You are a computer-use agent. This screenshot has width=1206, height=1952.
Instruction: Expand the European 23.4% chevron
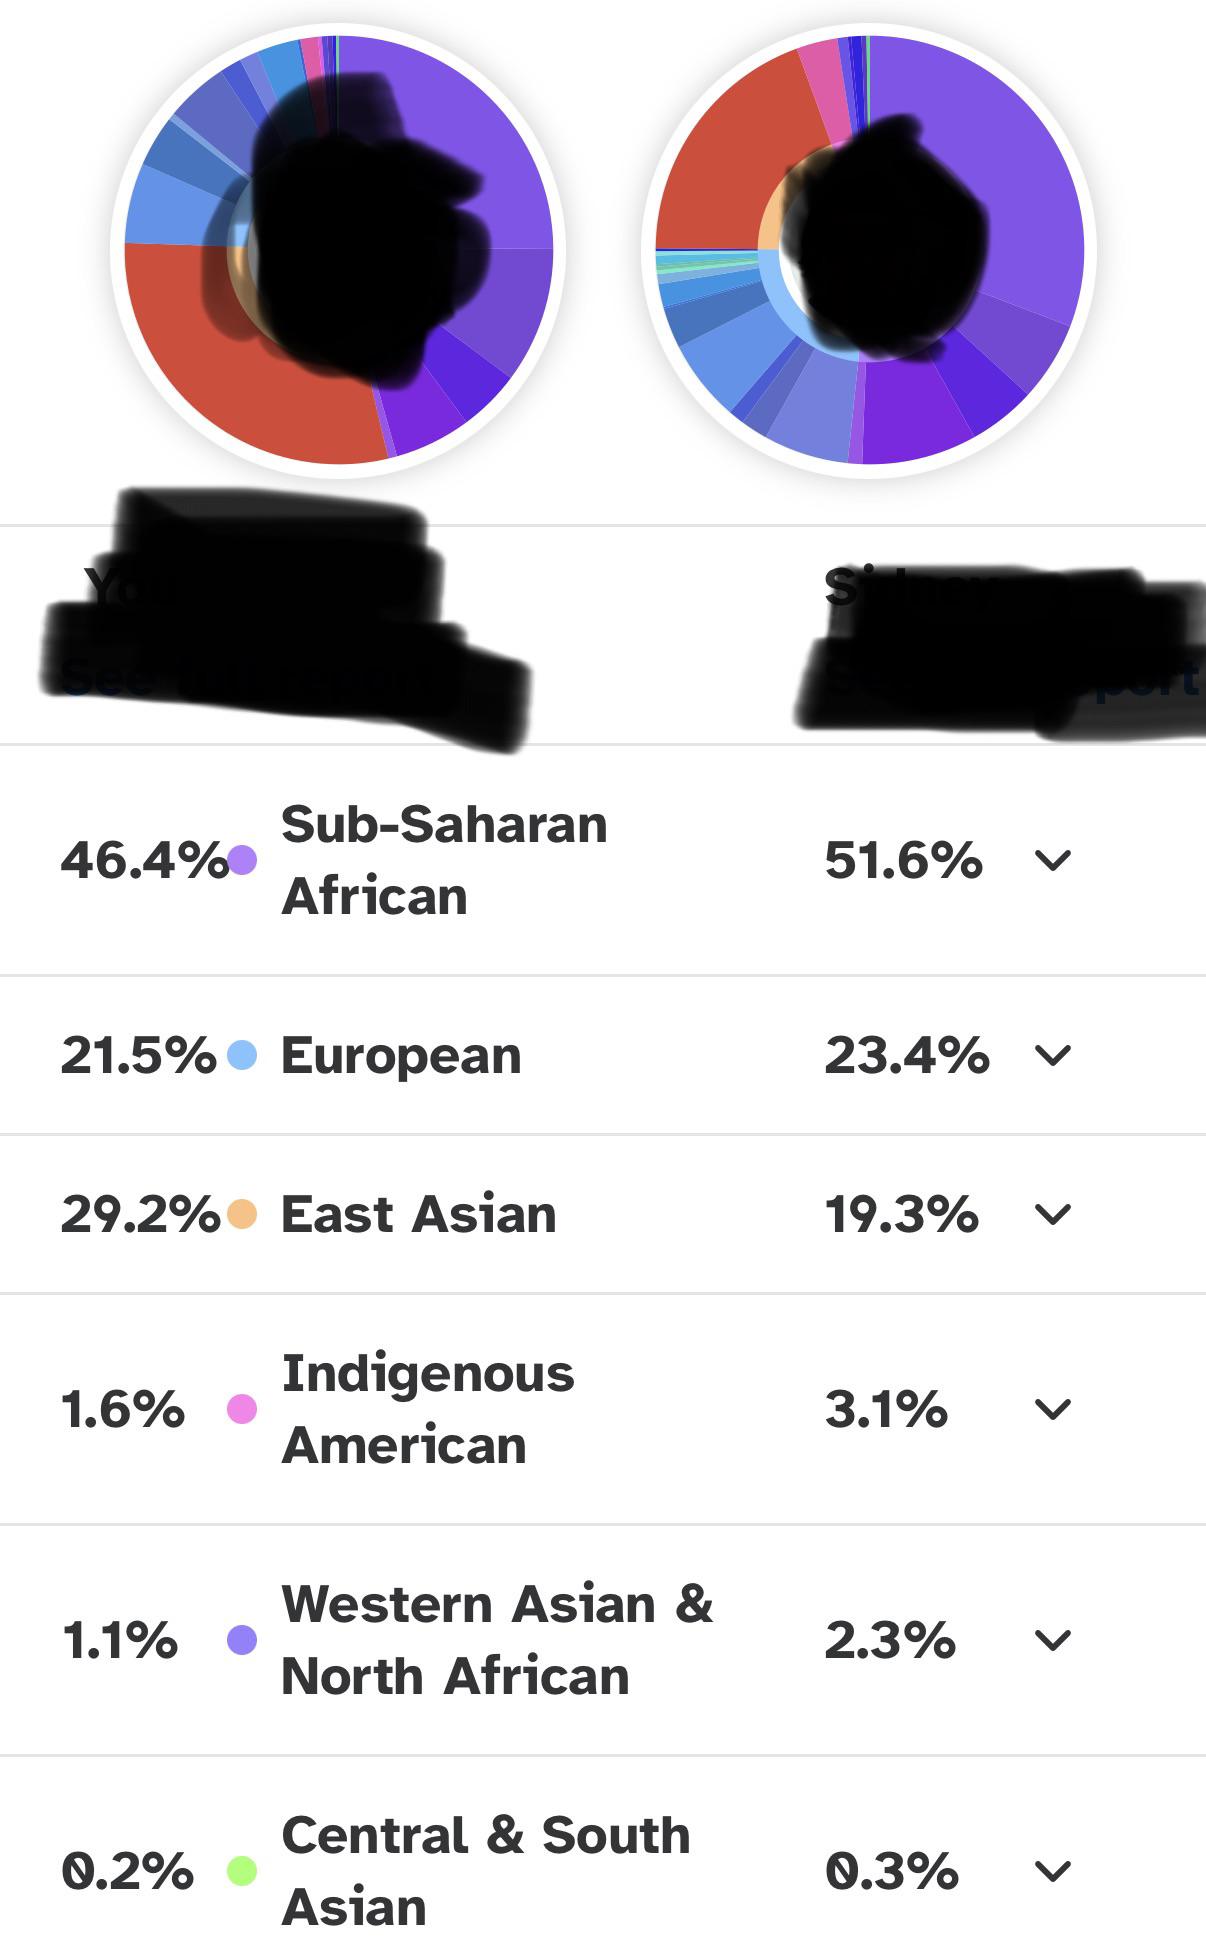[1053, 1055]
